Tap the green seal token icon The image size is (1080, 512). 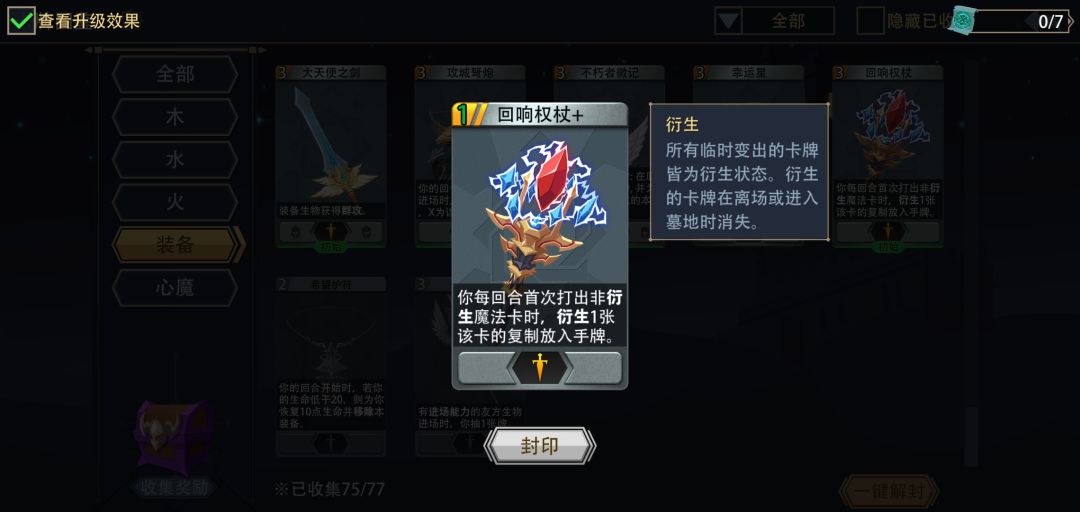[x=962, y=21]
